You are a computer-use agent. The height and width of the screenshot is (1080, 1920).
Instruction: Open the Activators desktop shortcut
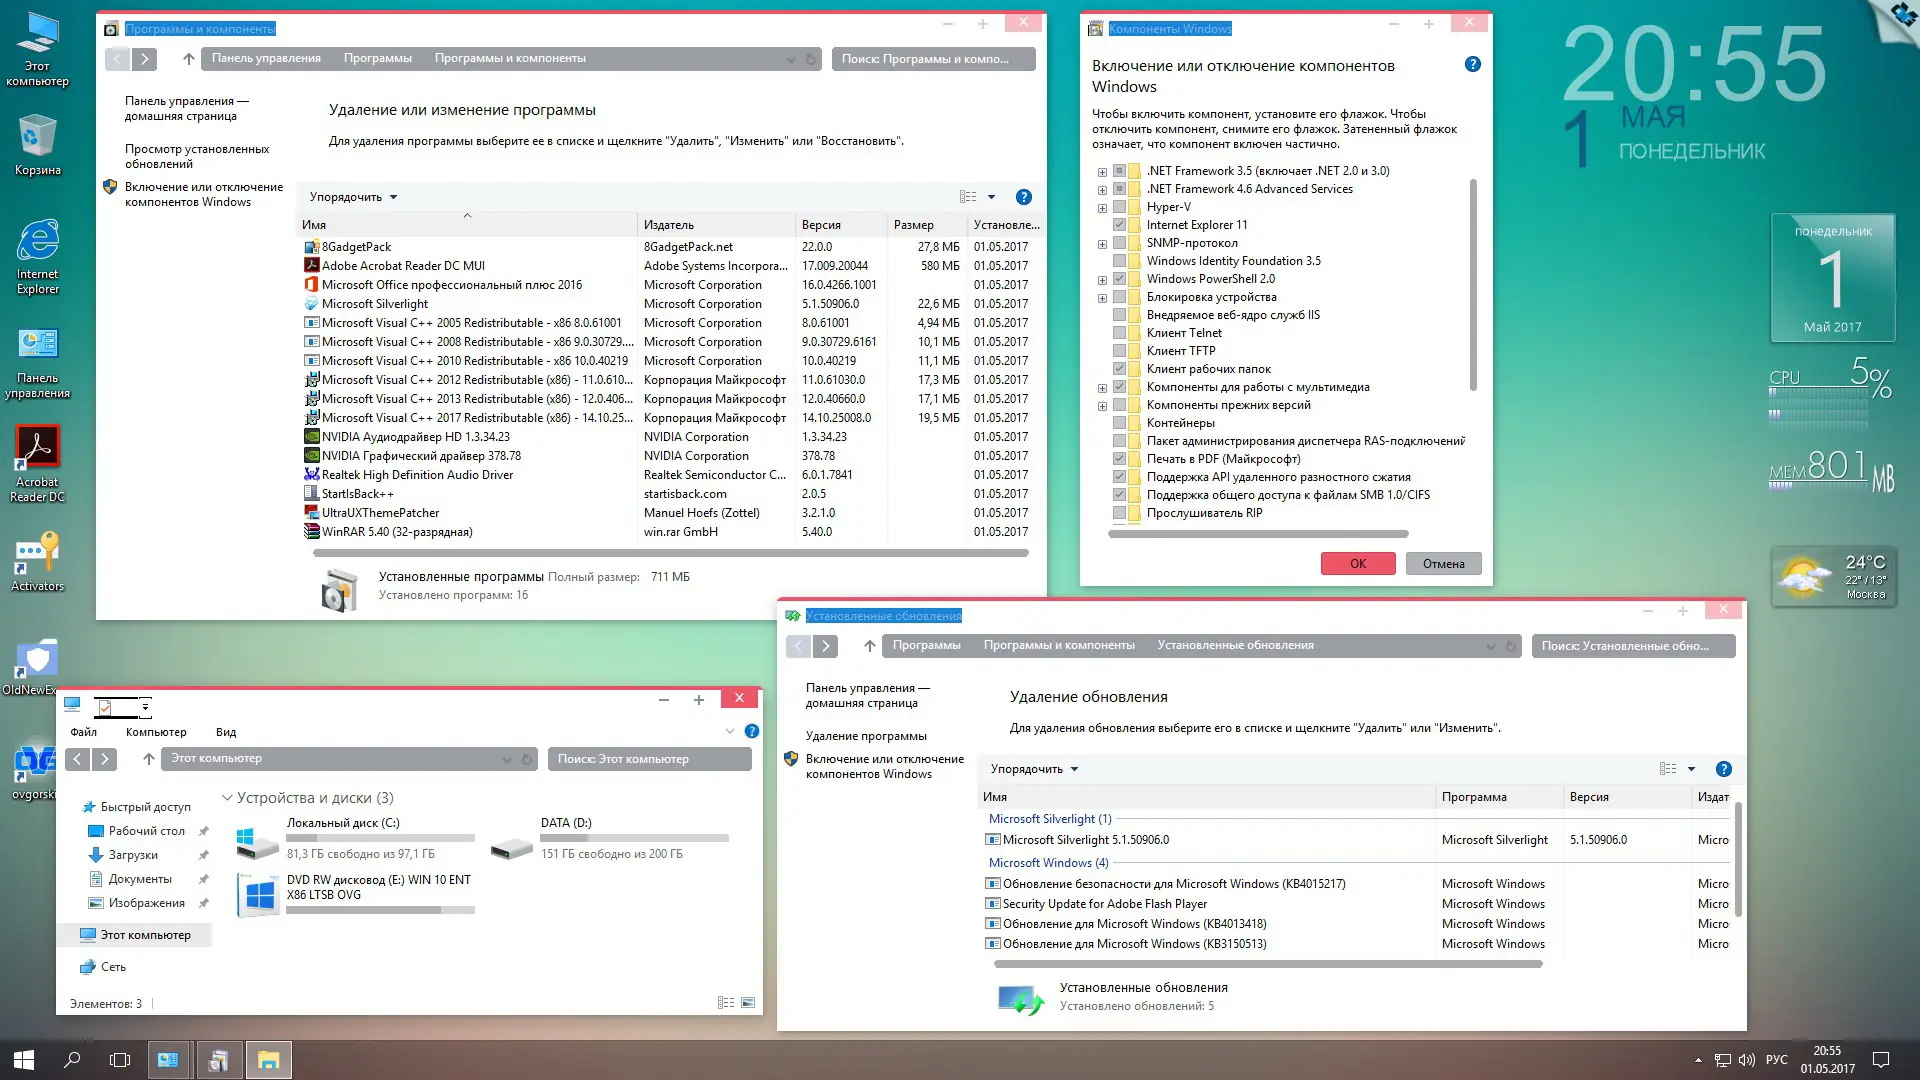(x=37, y=554)
